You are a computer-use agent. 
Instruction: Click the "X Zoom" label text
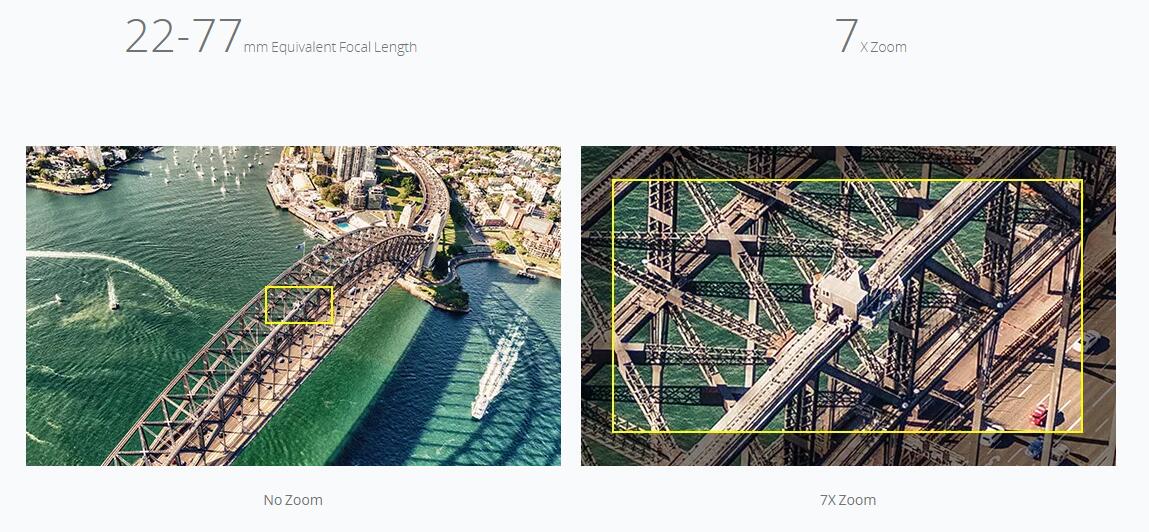pos(884,47)
